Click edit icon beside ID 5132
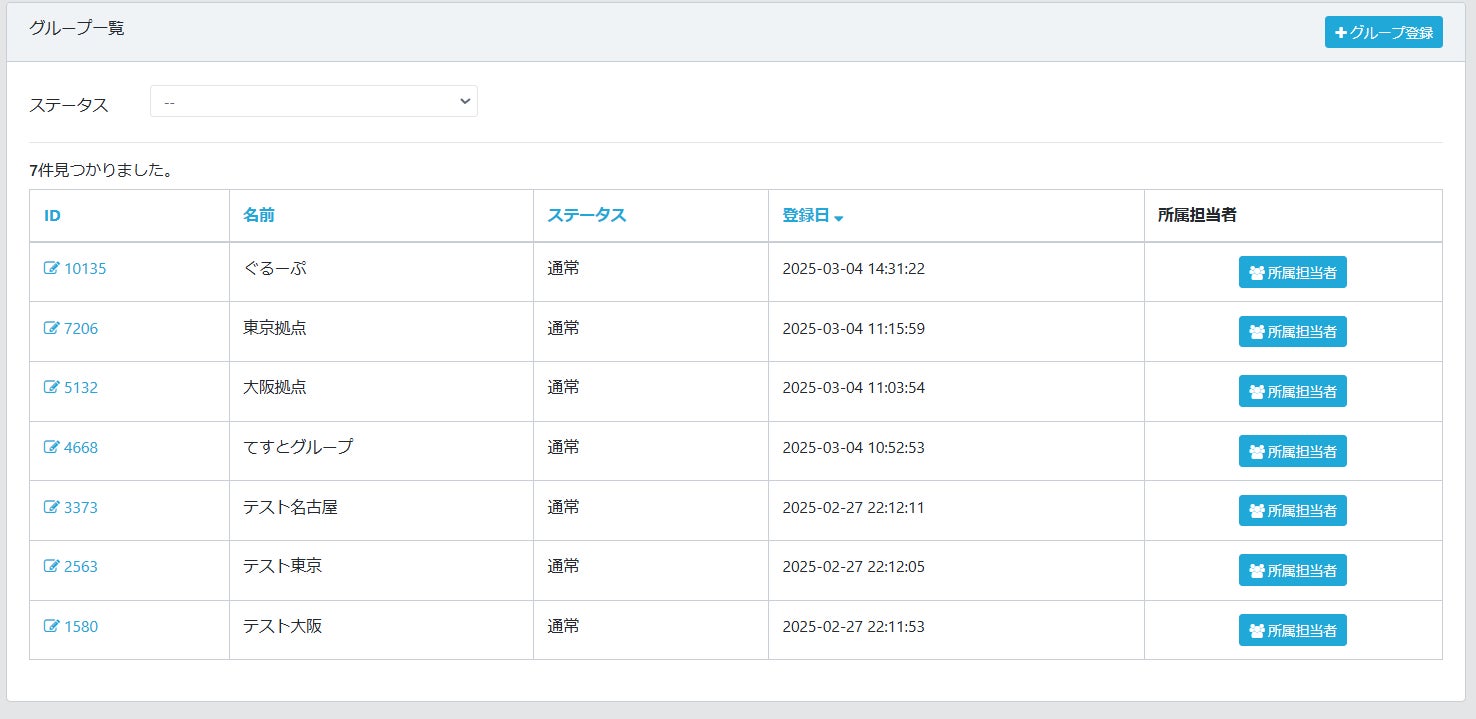Screen dimensions: 1476x719 [52, 387]
